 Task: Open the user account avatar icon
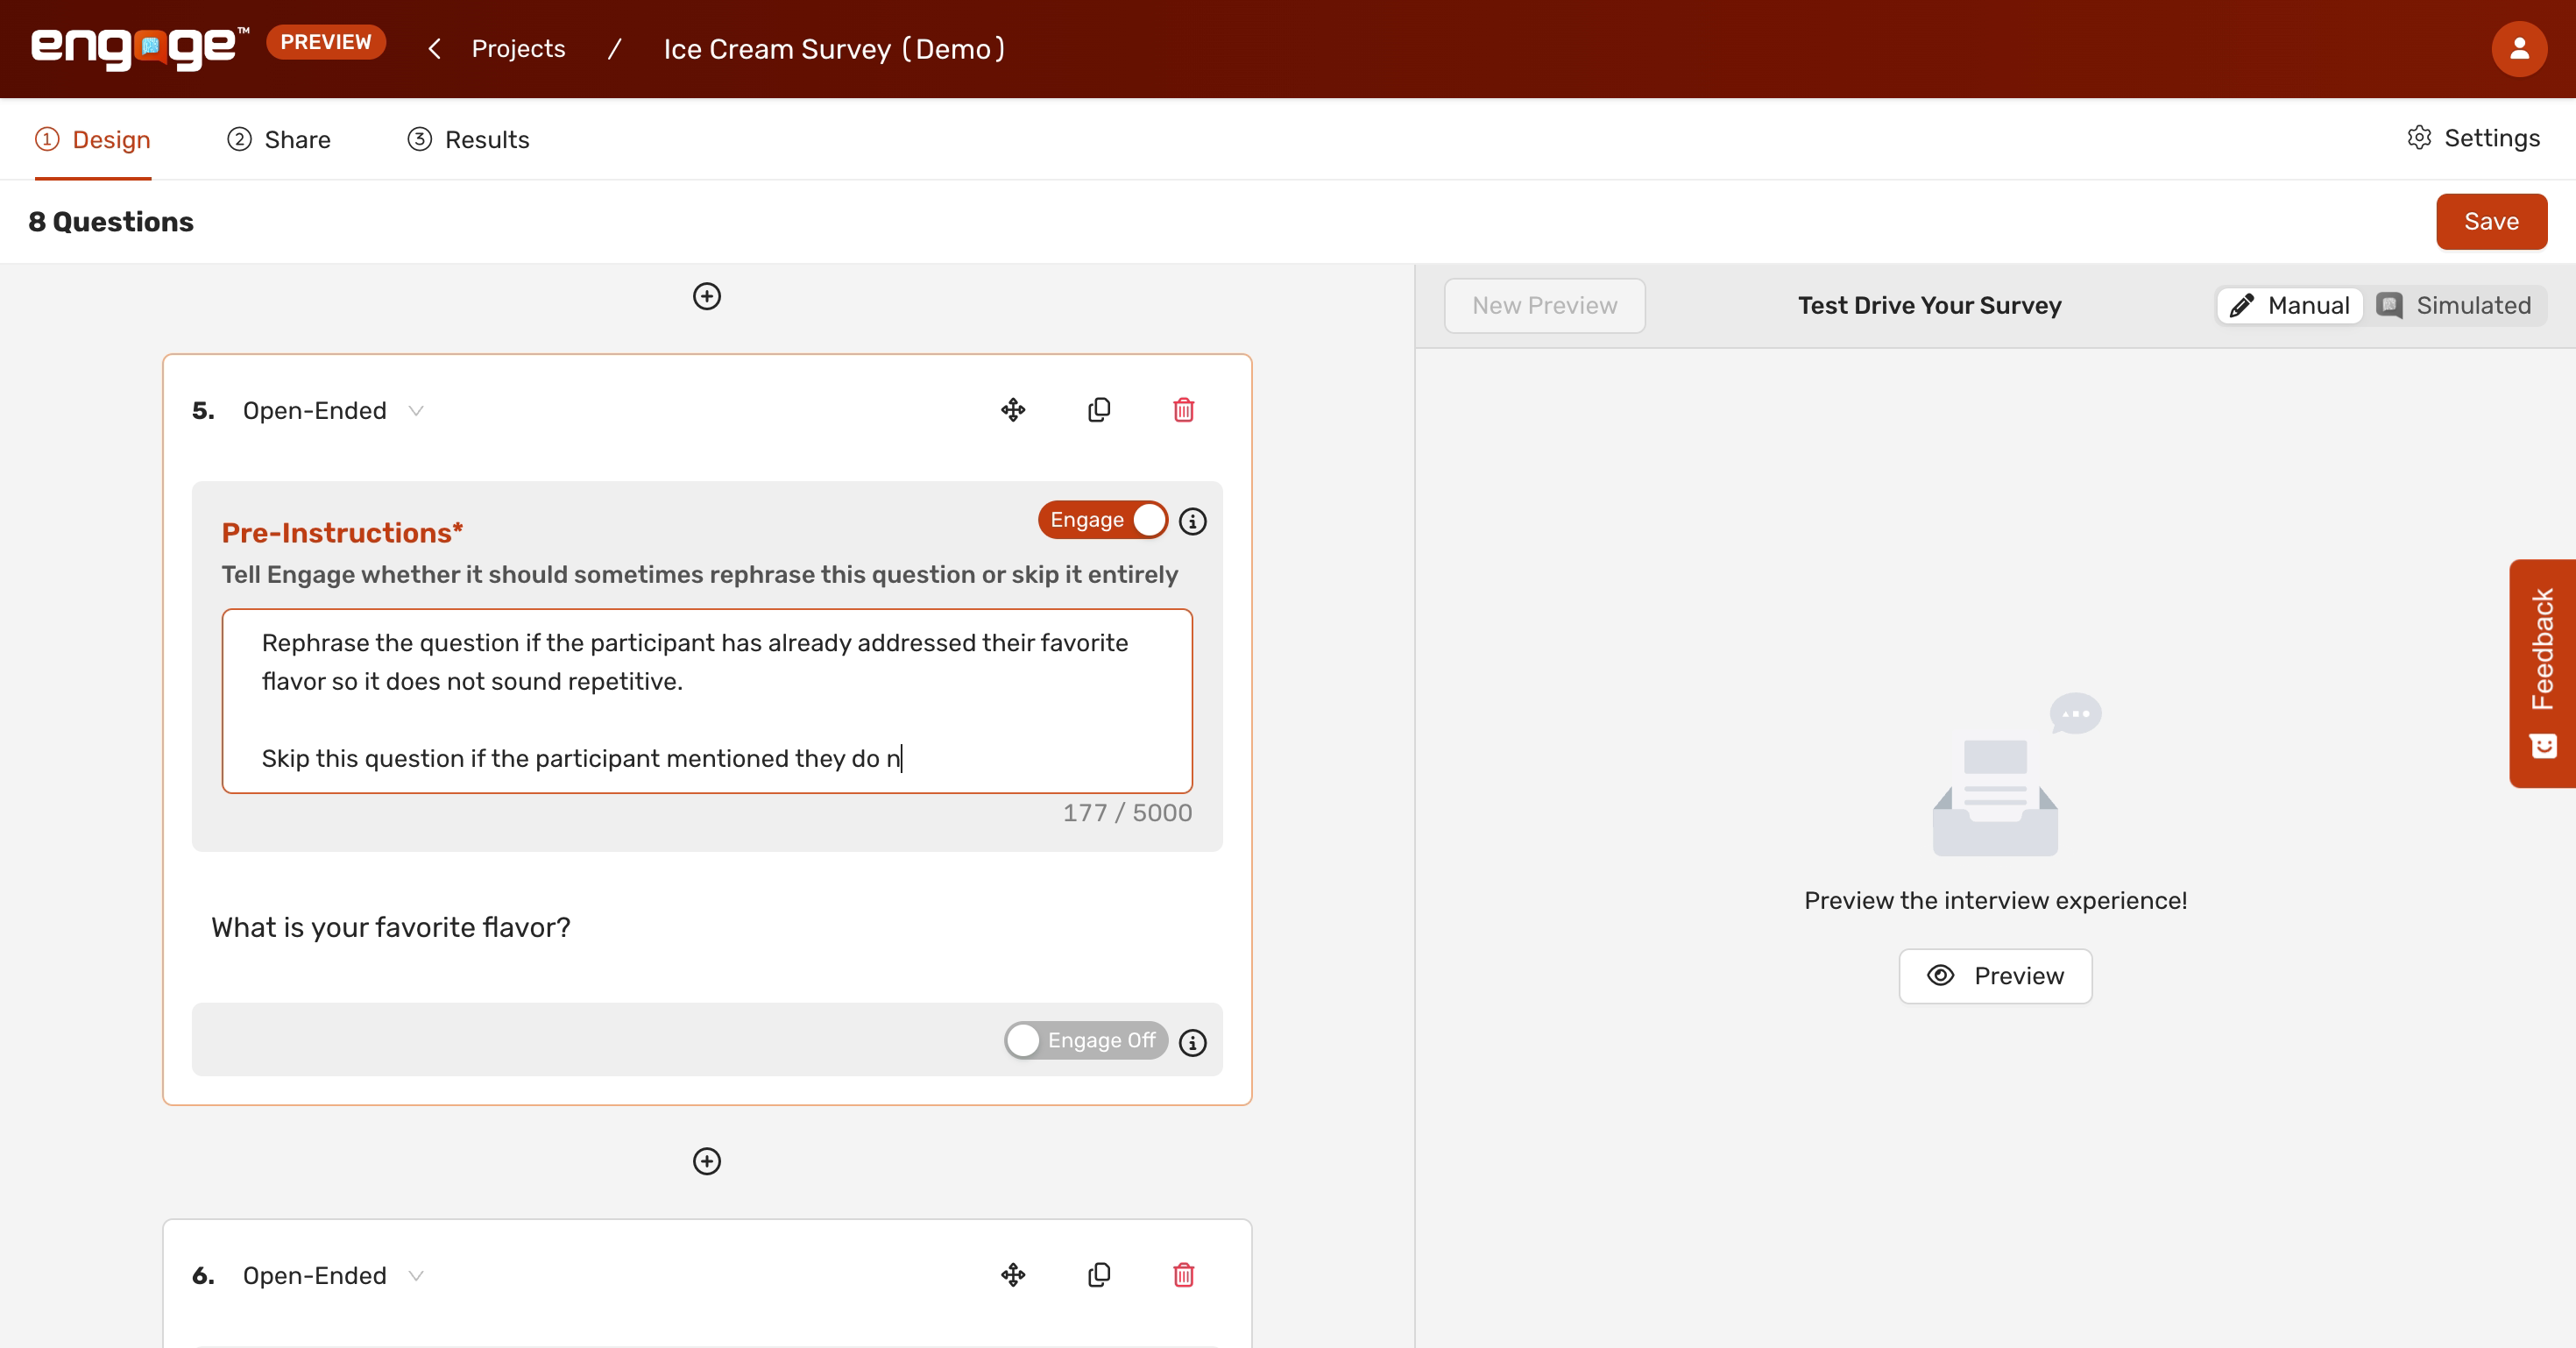pos(2518,49)
